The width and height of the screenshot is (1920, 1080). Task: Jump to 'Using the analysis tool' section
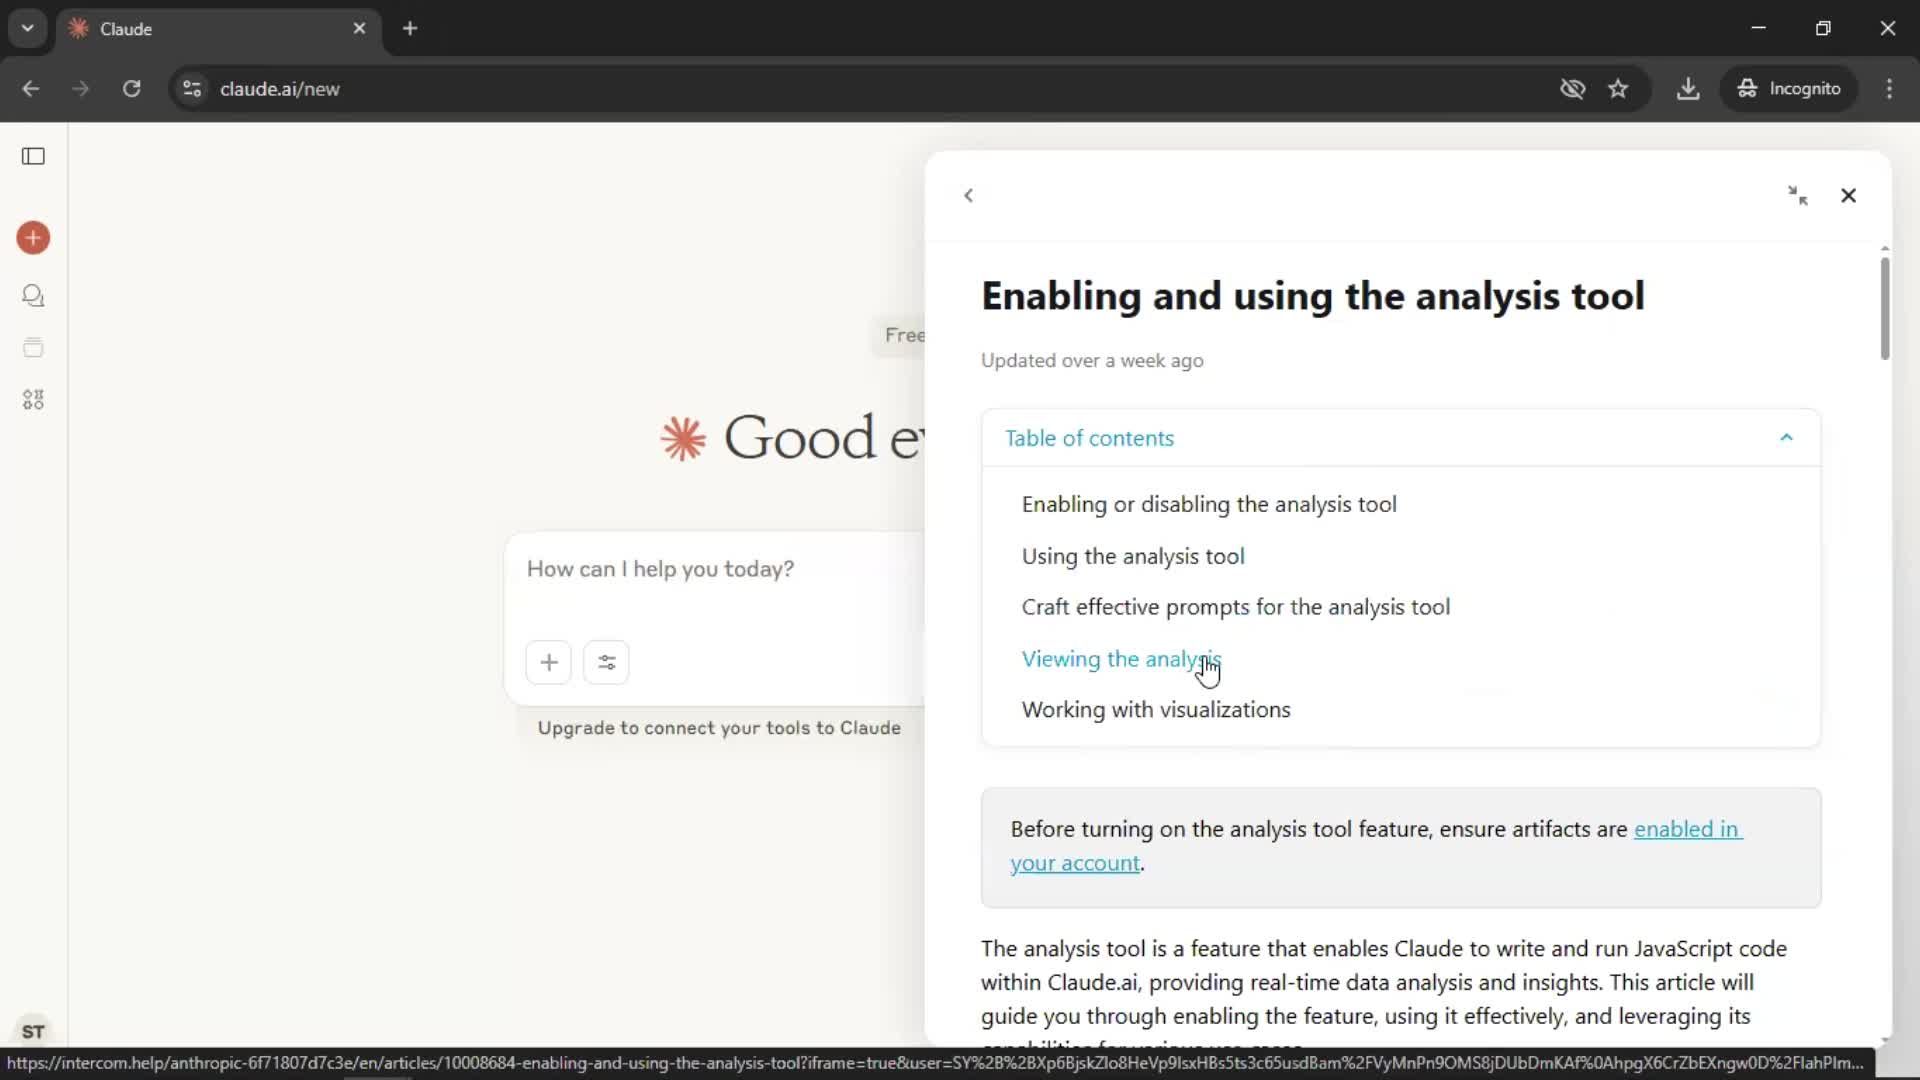pos(1133,556)
